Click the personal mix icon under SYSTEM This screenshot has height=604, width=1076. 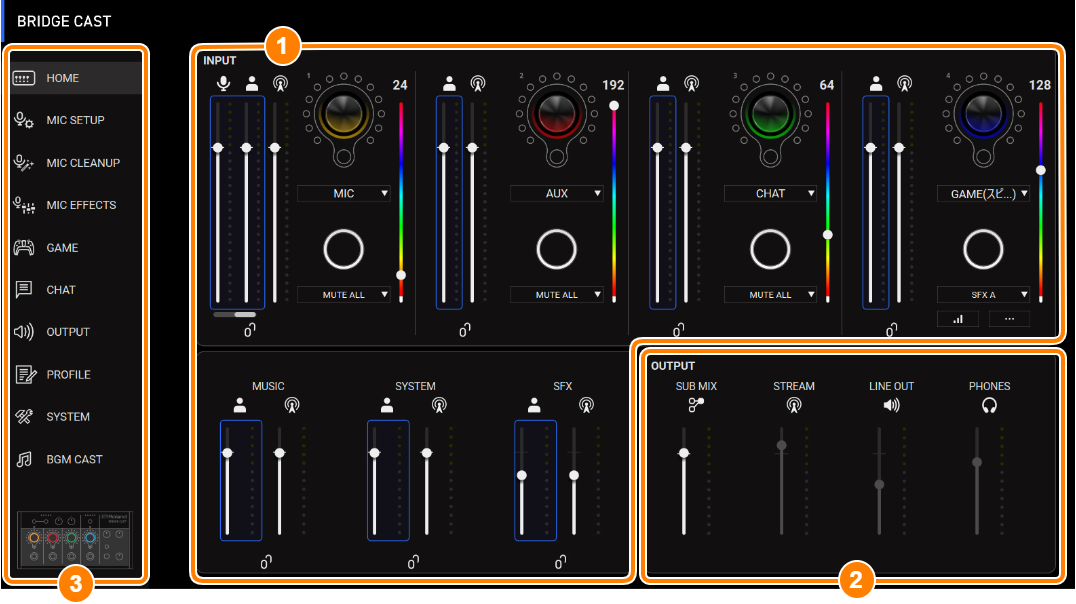[x=387, y=406]
